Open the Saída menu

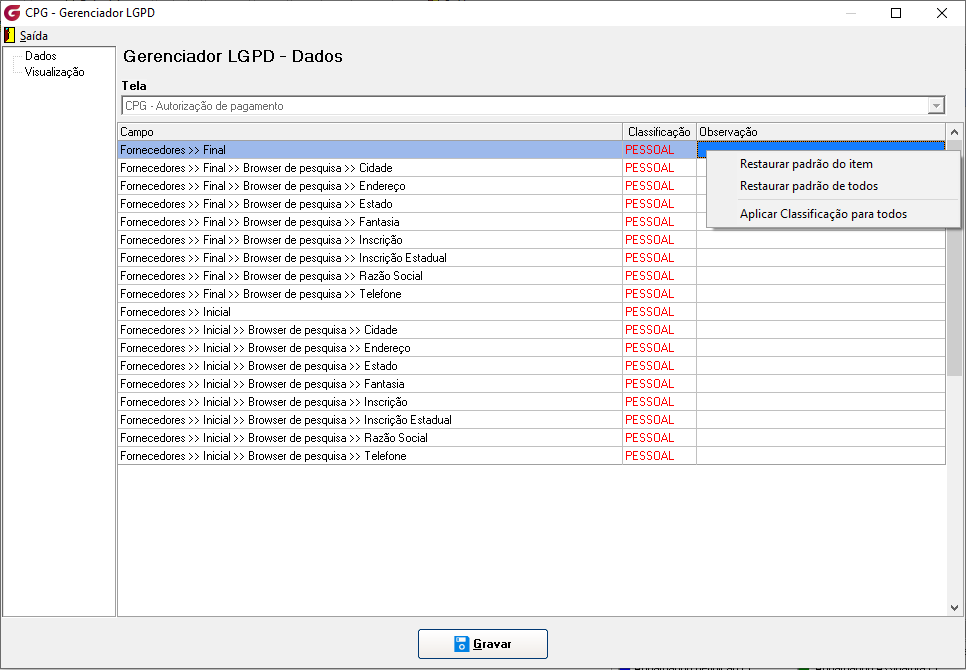coord(33,36)
